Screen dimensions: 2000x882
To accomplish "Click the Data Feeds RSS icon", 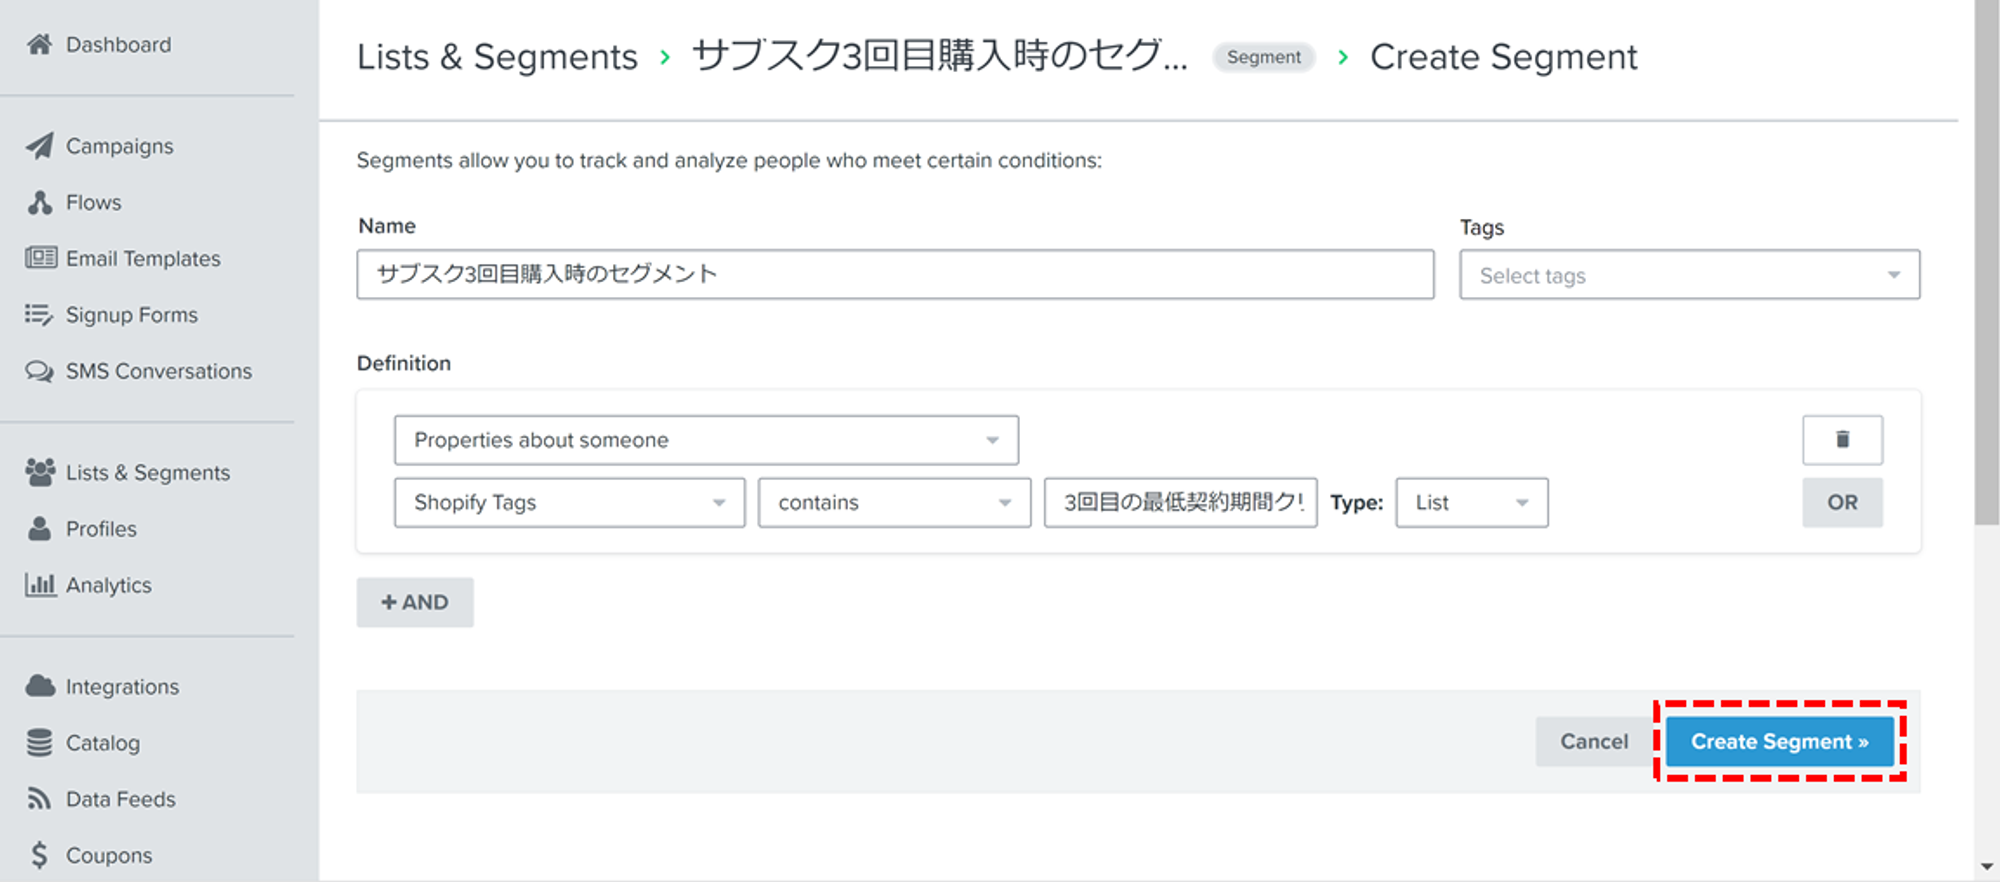I will coord(39,799).
